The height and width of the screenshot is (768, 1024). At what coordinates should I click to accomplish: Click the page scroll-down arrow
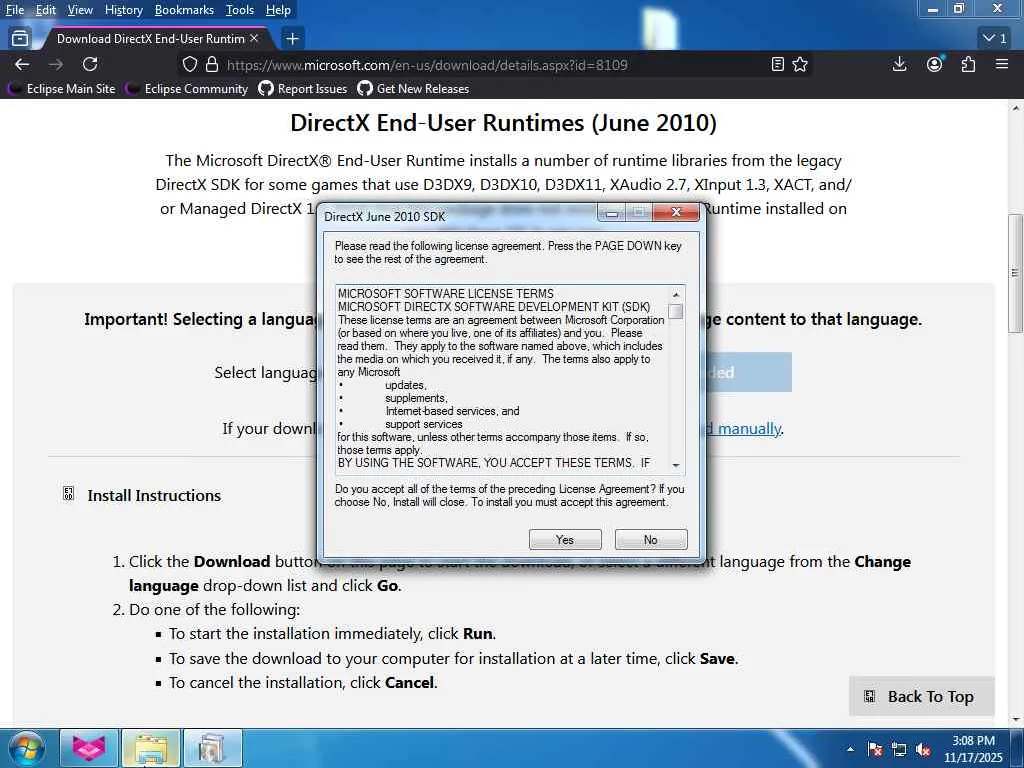[x=1016, y=720]
